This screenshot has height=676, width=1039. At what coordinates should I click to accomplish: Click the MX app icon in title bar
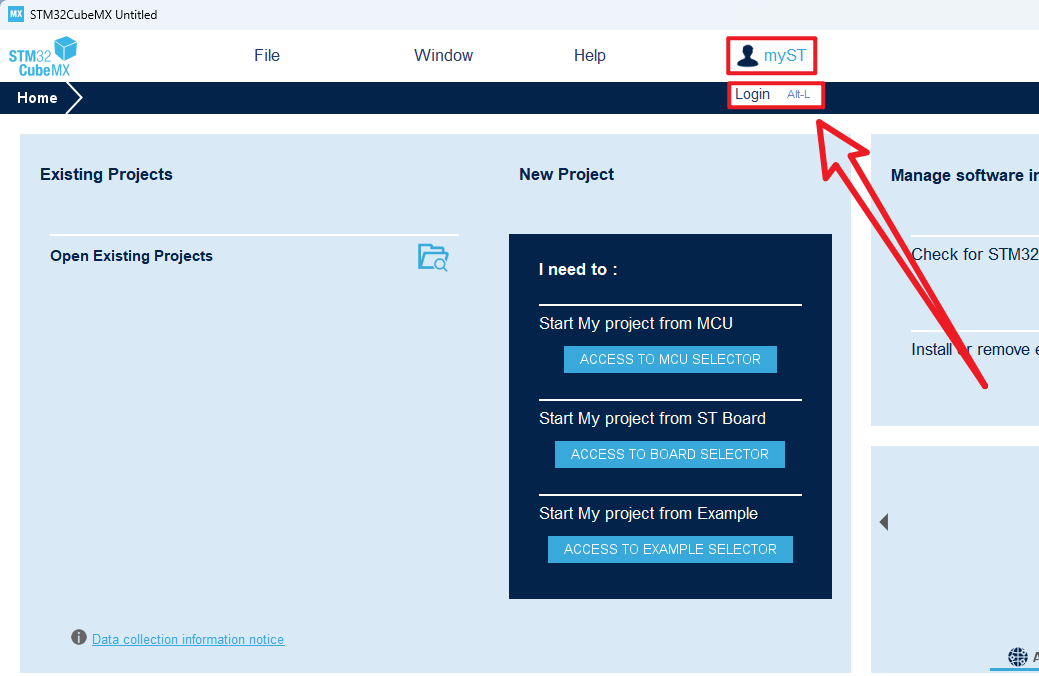click(x=16, y=14)
